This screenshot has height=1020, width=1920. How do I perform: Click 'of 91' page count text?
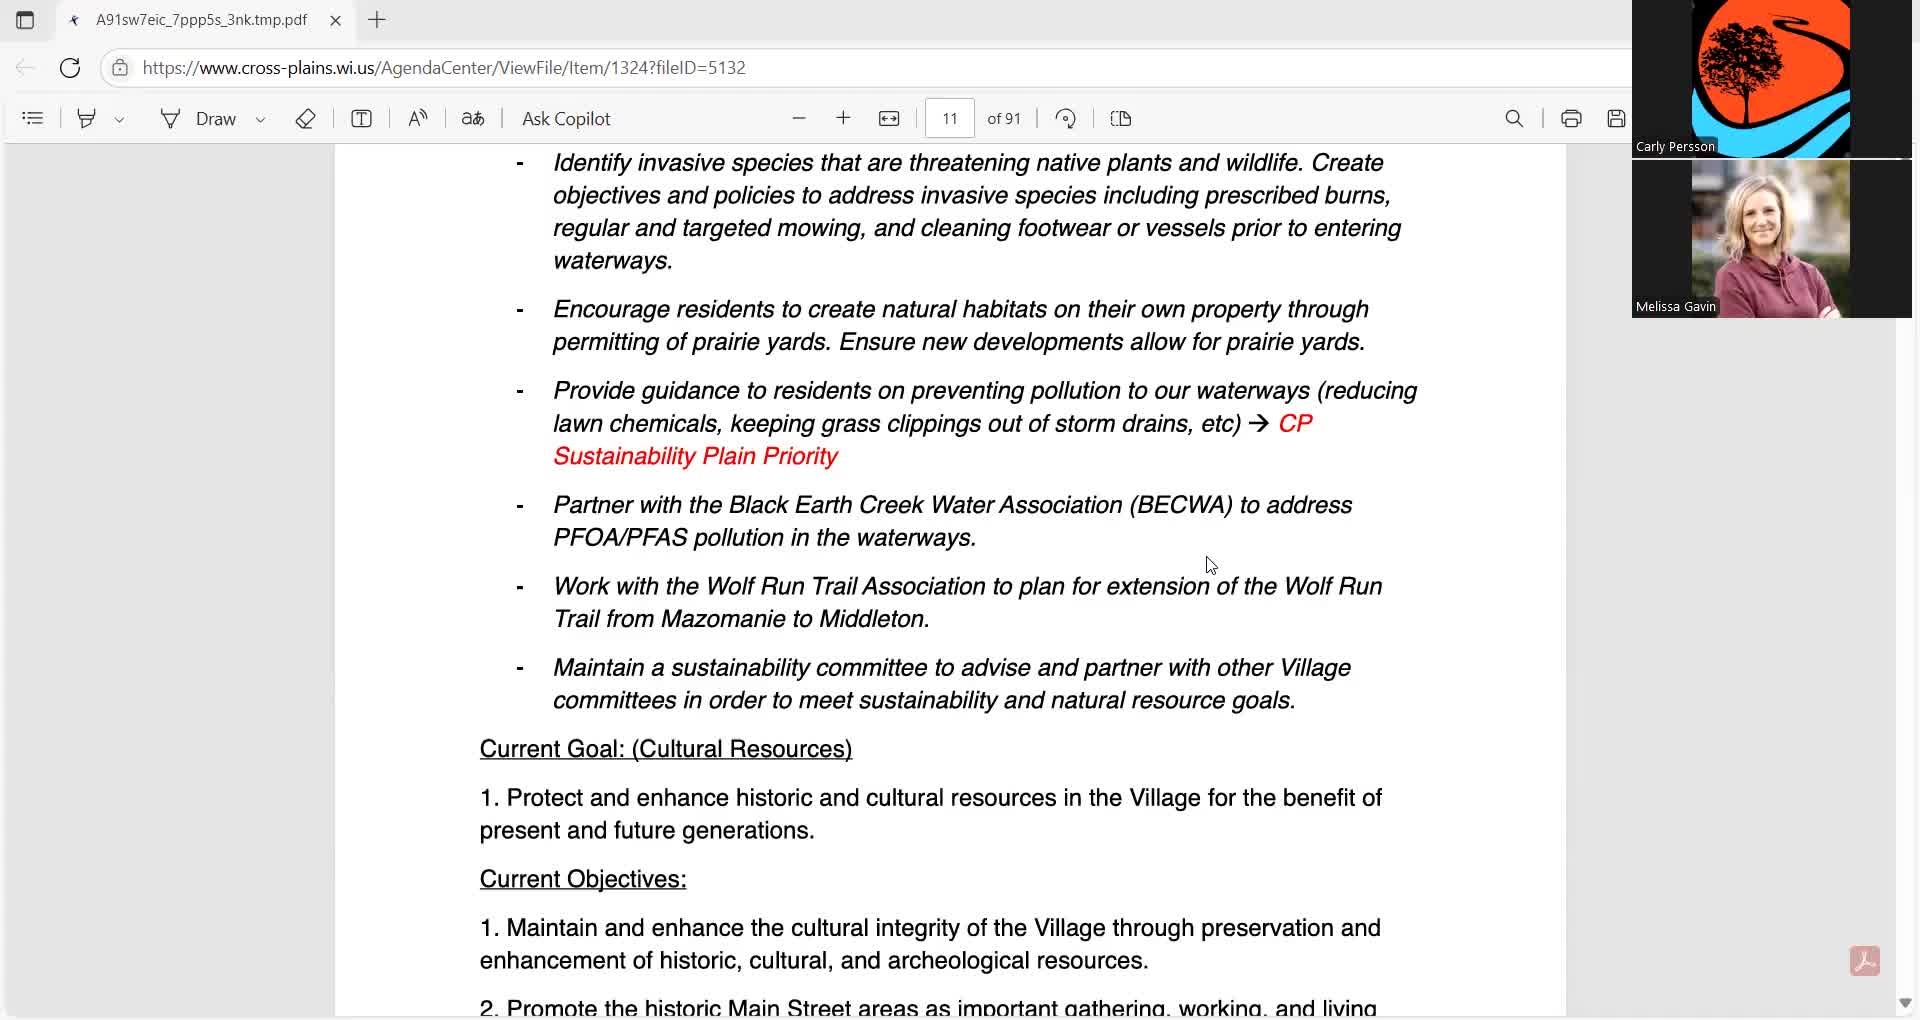[1004, 119]
